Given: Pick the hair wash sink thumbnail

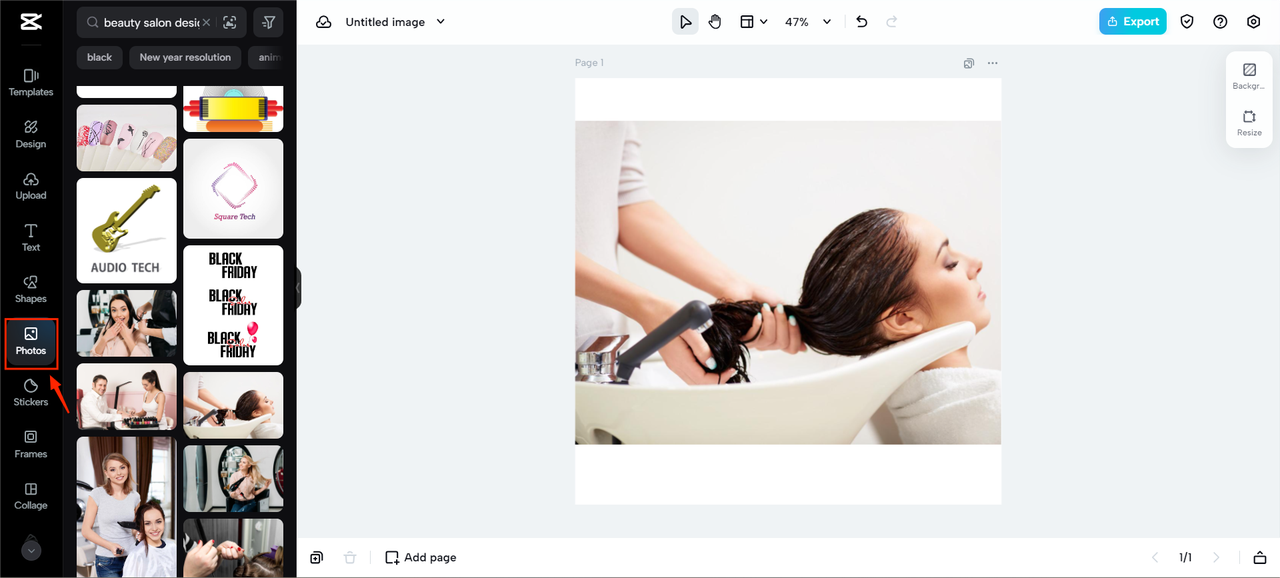Looking at the screenshot, I should coord(233,405).
